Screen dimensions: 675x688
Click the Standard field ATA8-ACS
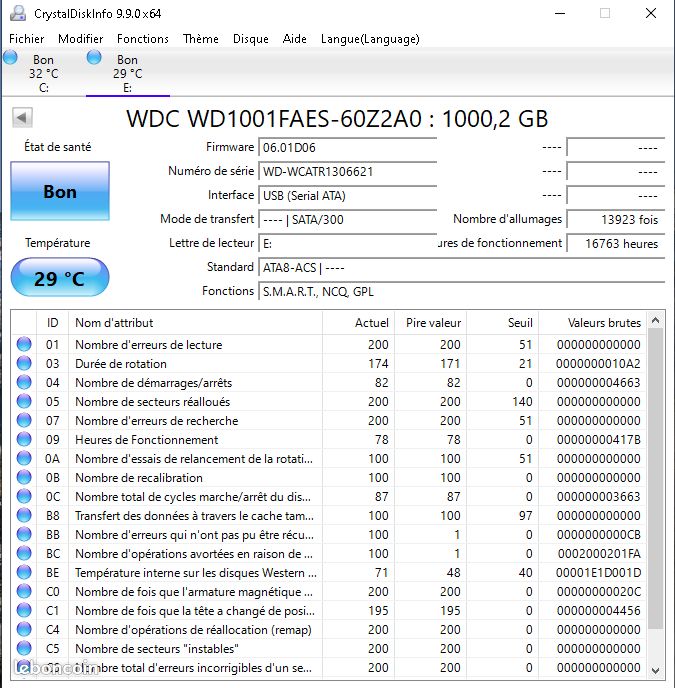pos(462,267)
